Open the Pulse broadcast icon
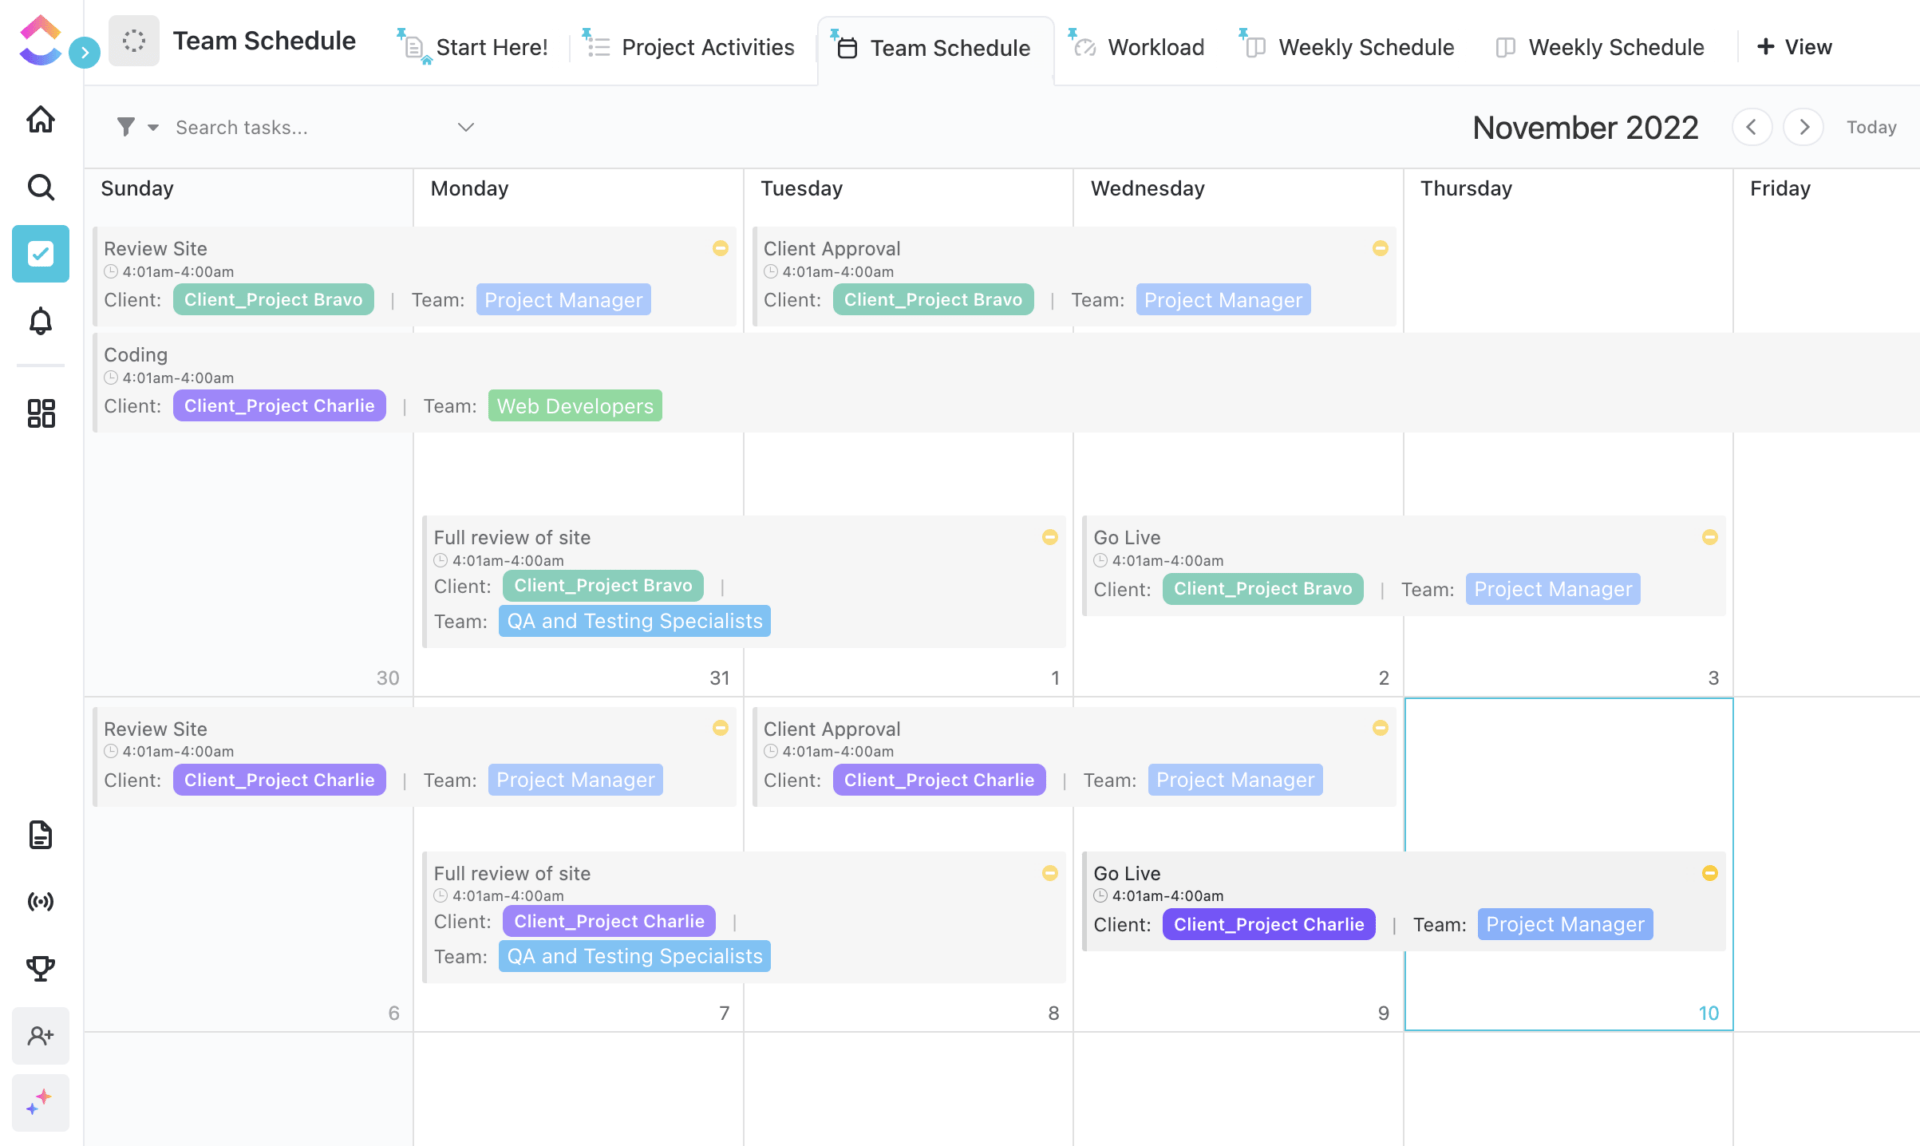 (x=40, y=902)
